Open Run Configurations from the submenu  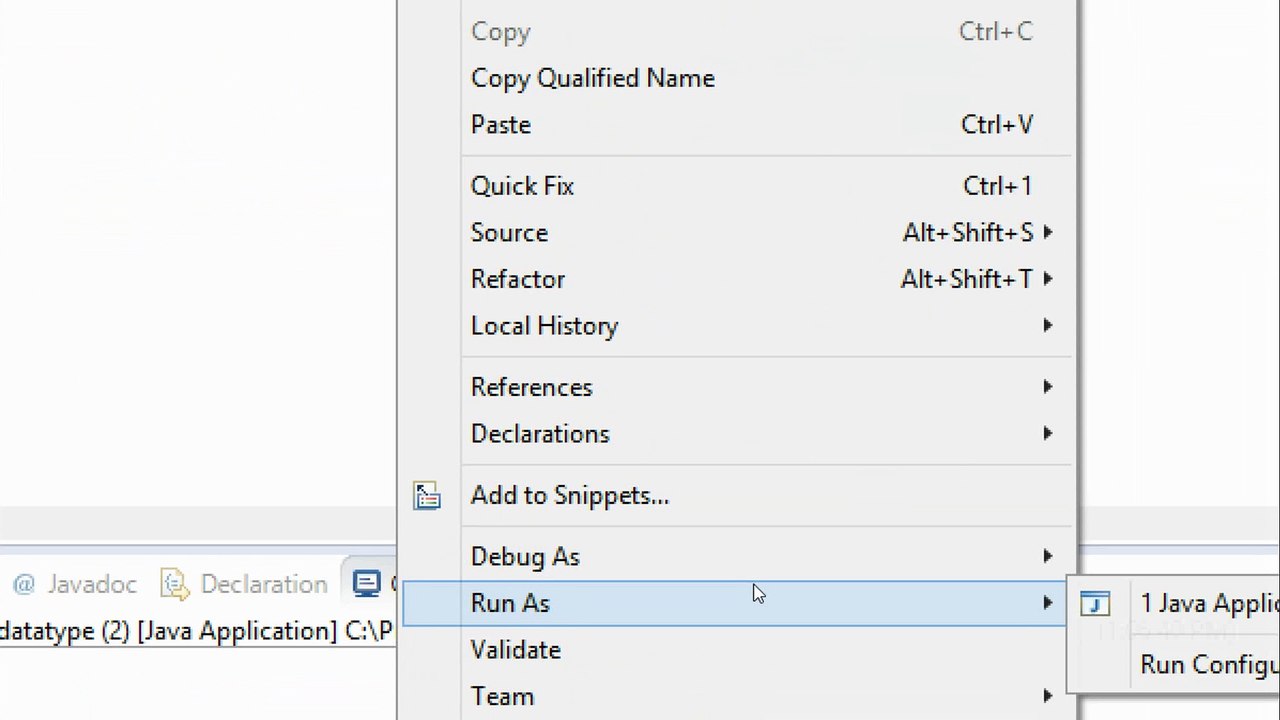click(1208, 665)
